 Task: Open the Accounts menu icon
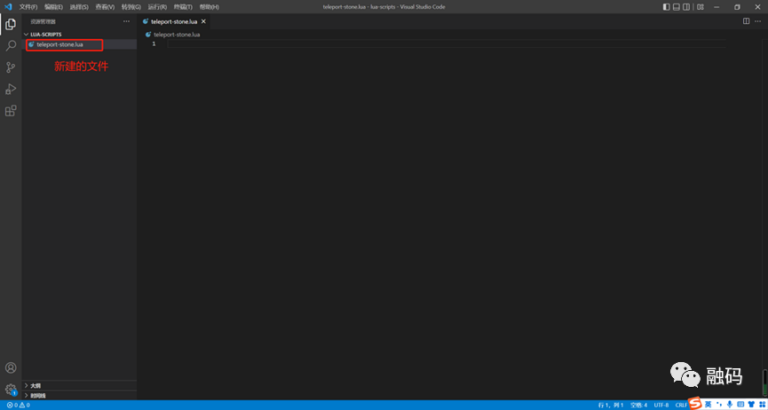[11, 368]
